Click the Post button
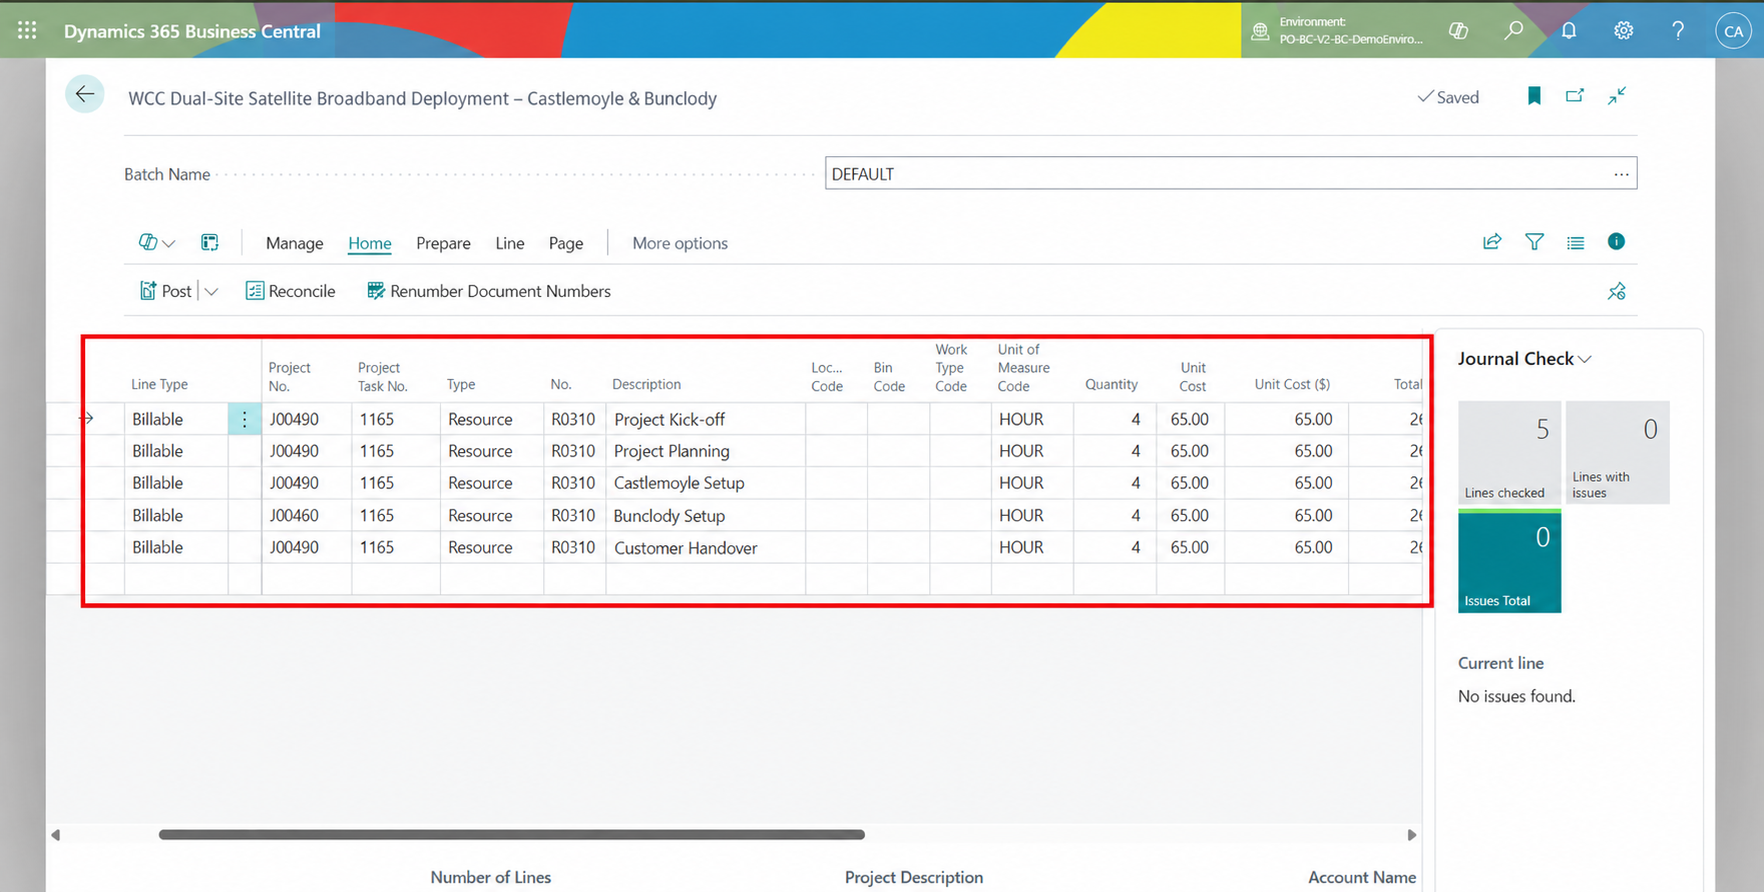 click(166, 291)
